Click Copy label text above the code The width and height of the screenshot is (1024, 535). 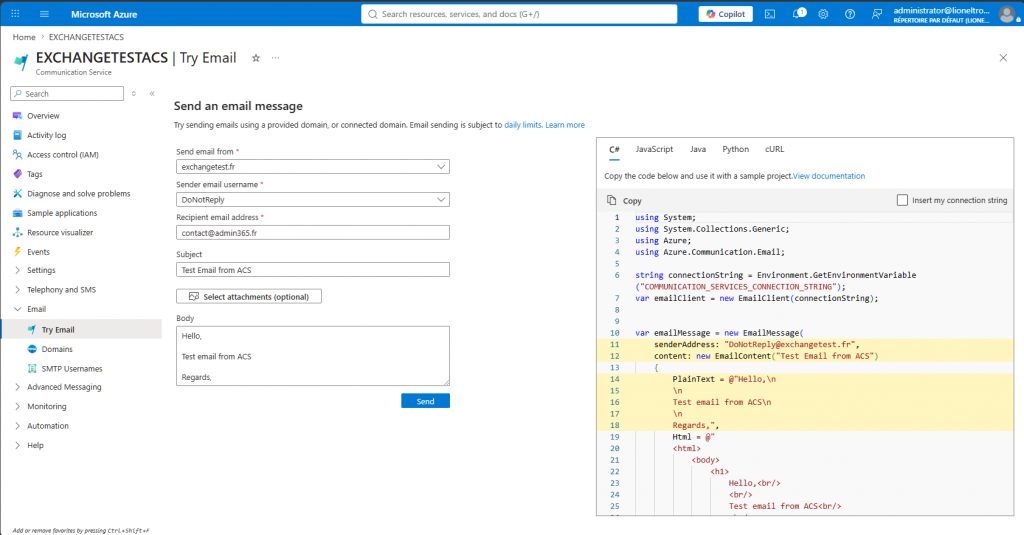632,201
